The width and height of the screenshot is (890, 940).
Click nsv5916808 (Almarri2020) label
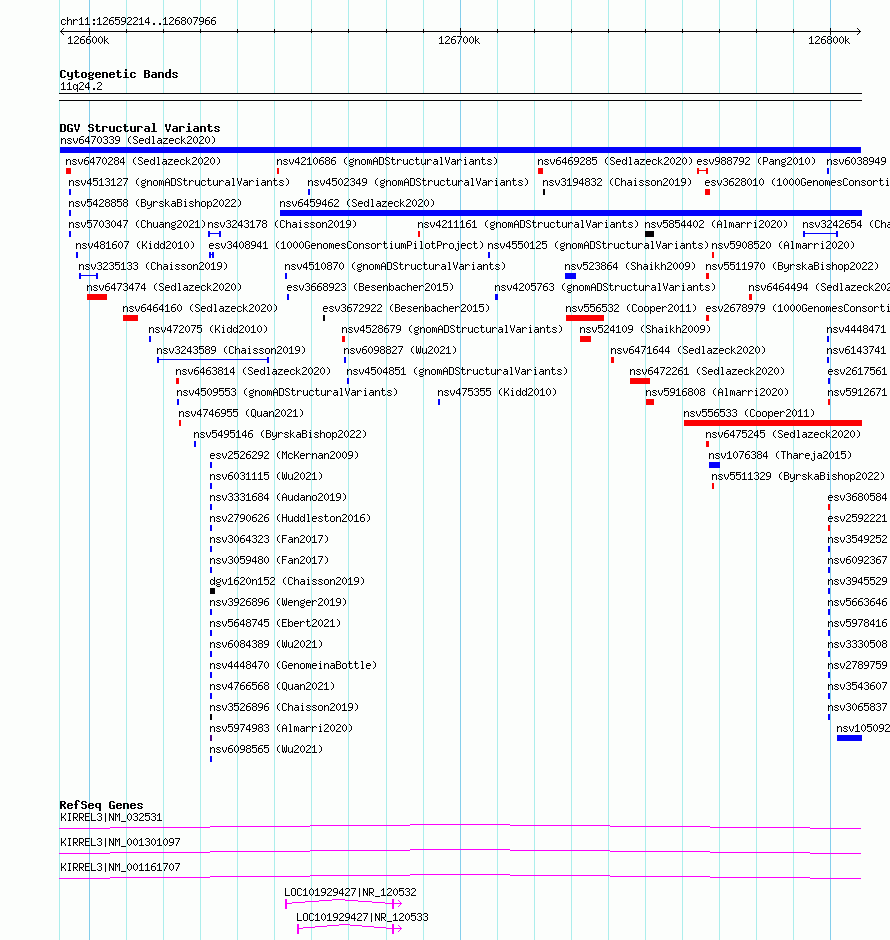717,392
